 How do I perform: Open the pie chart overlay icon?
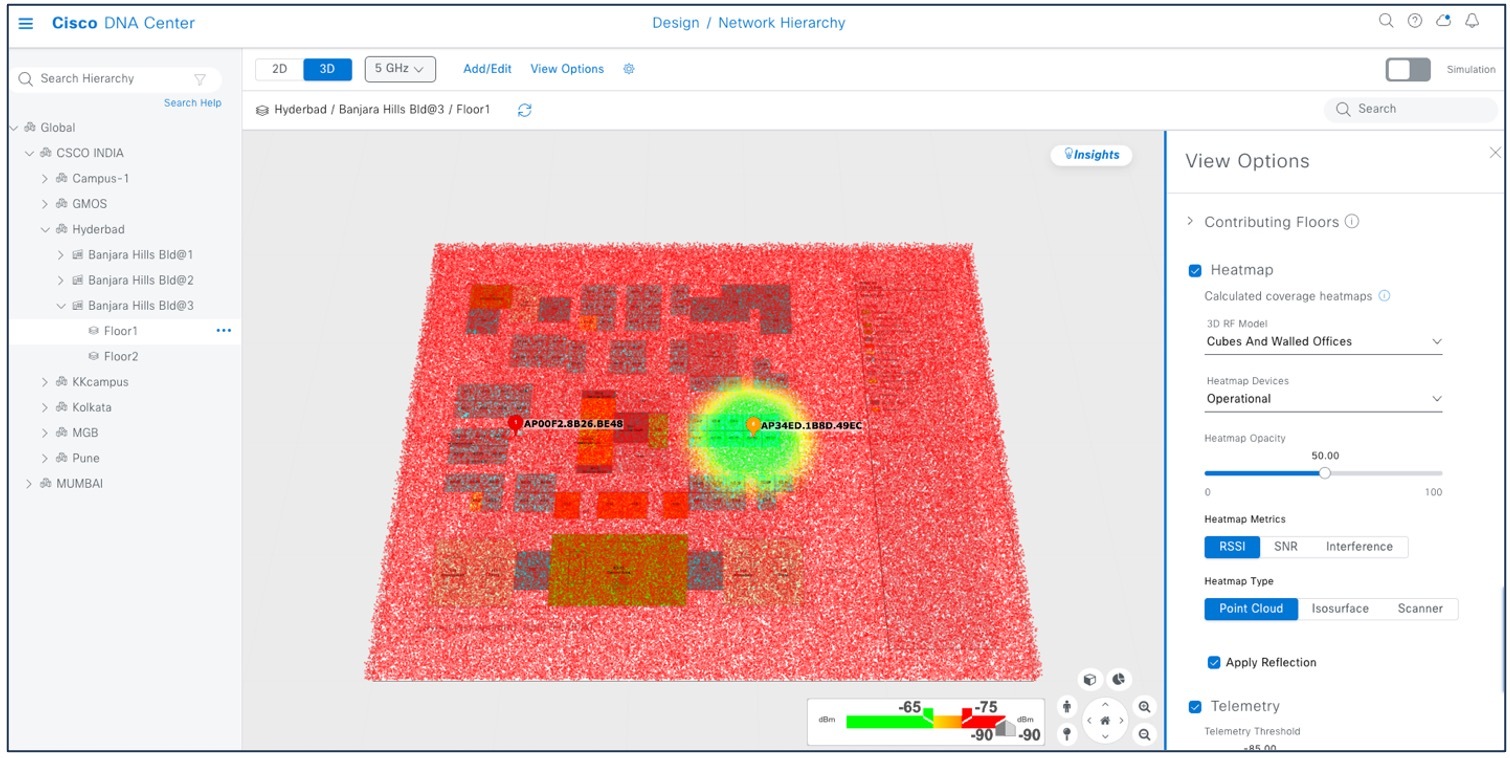point(1118,678)
